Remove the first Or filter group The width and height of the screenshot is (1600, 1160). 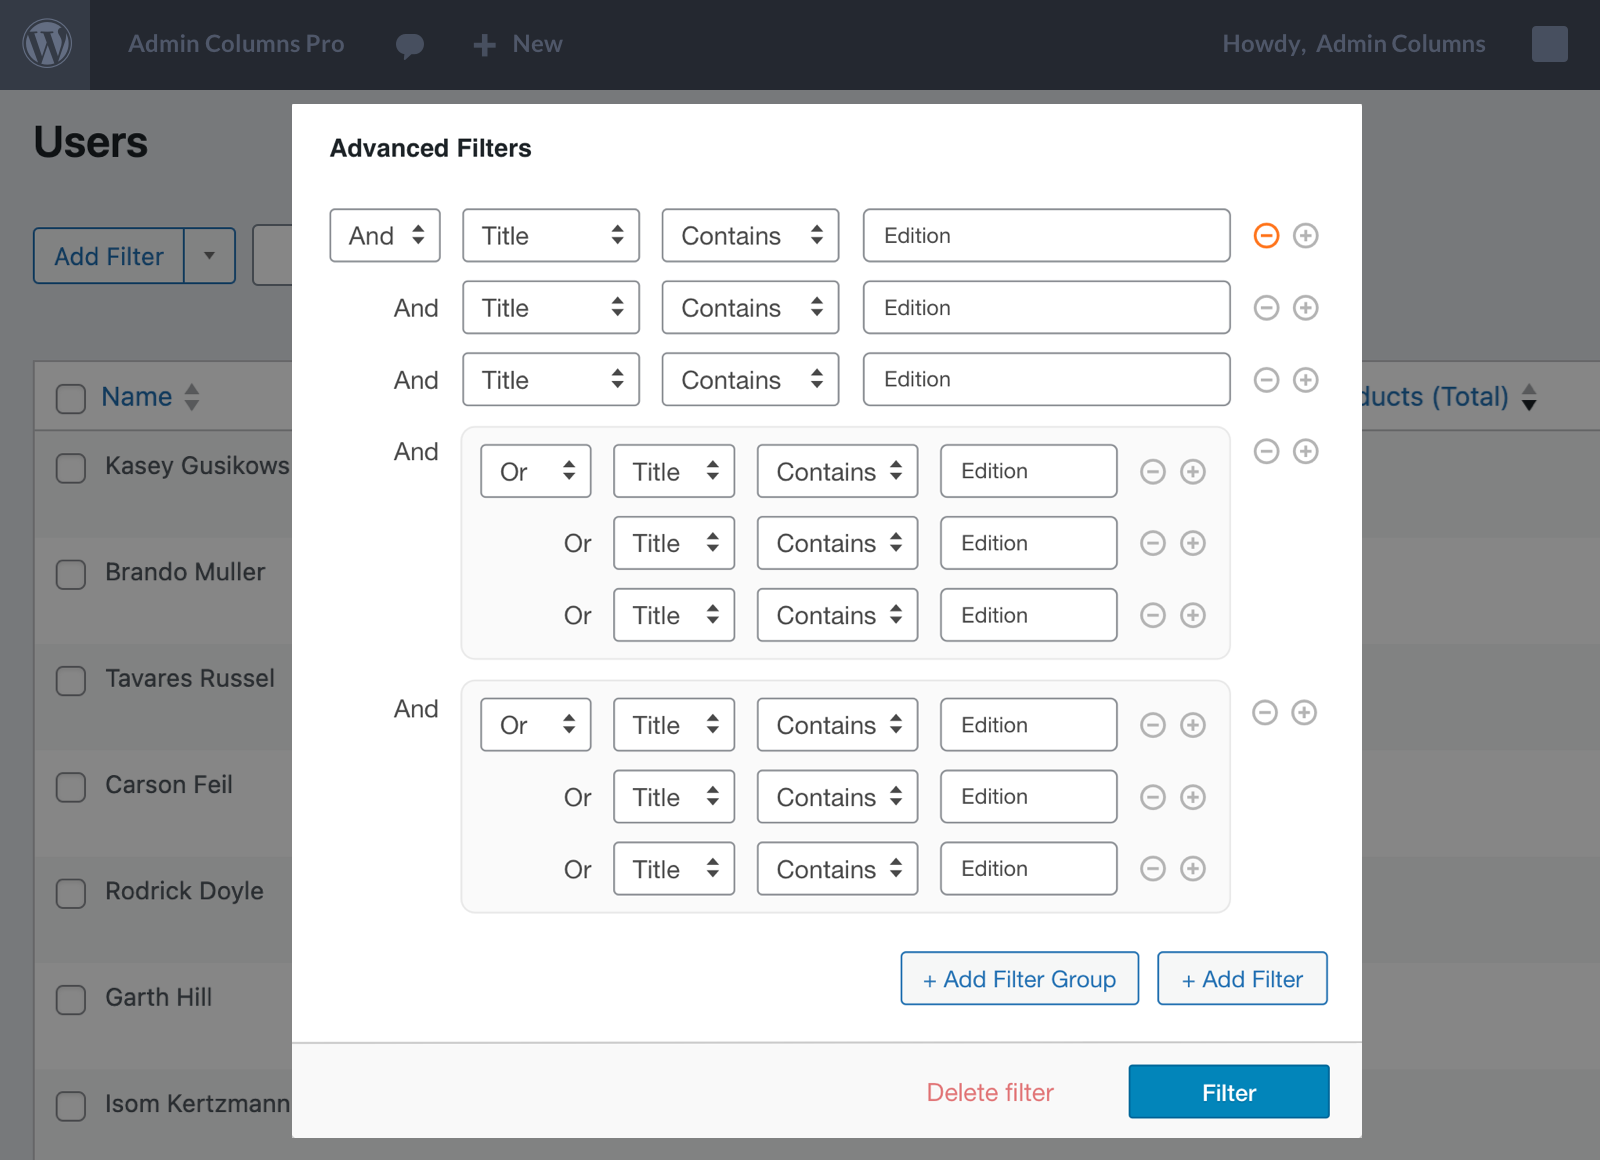tap(1266, 451)
